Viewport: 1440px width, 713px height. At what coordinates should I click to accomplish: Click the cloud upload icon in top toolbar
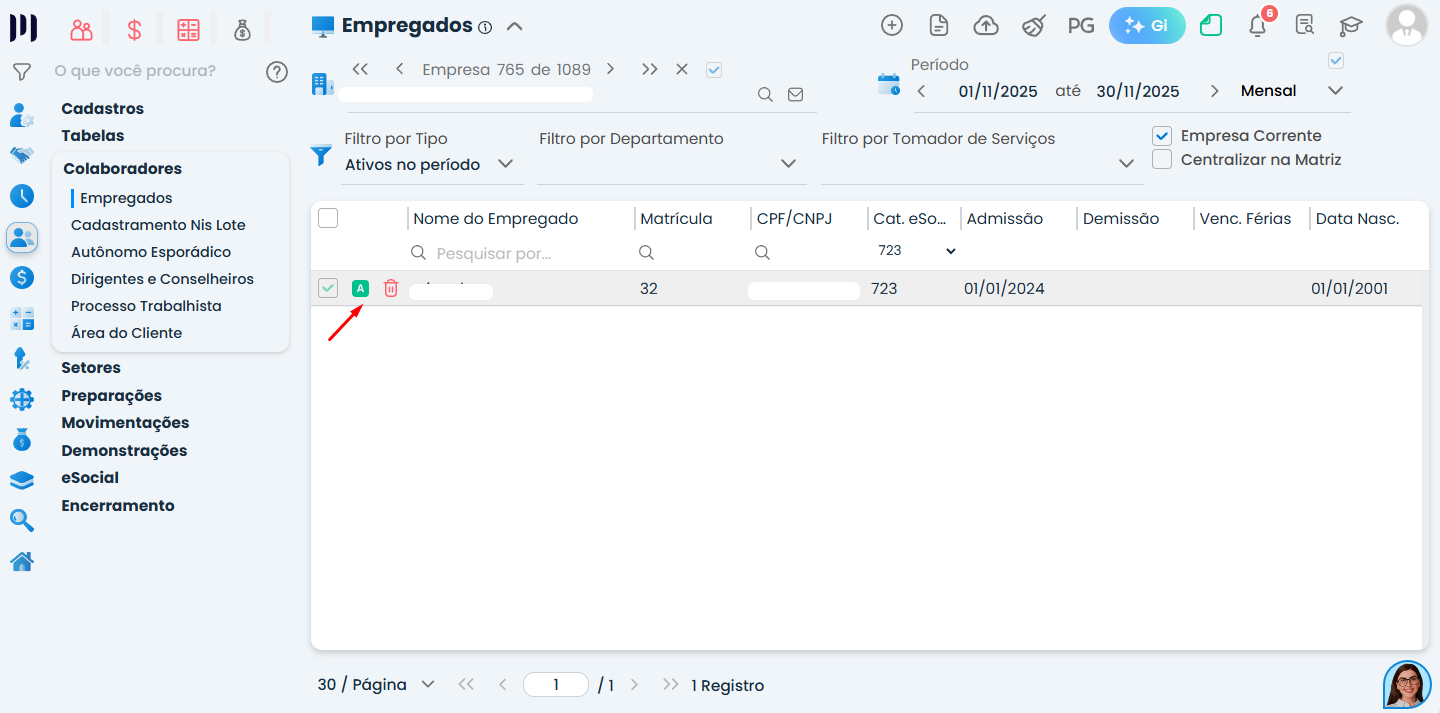[986, 26]
